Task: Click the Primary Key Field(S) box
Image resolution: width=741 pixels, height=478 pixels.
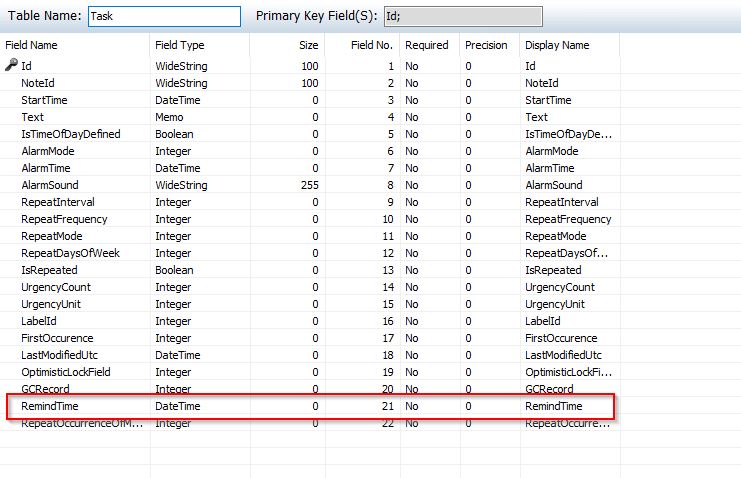Action: pyautogui.click(x=463, y=16)
